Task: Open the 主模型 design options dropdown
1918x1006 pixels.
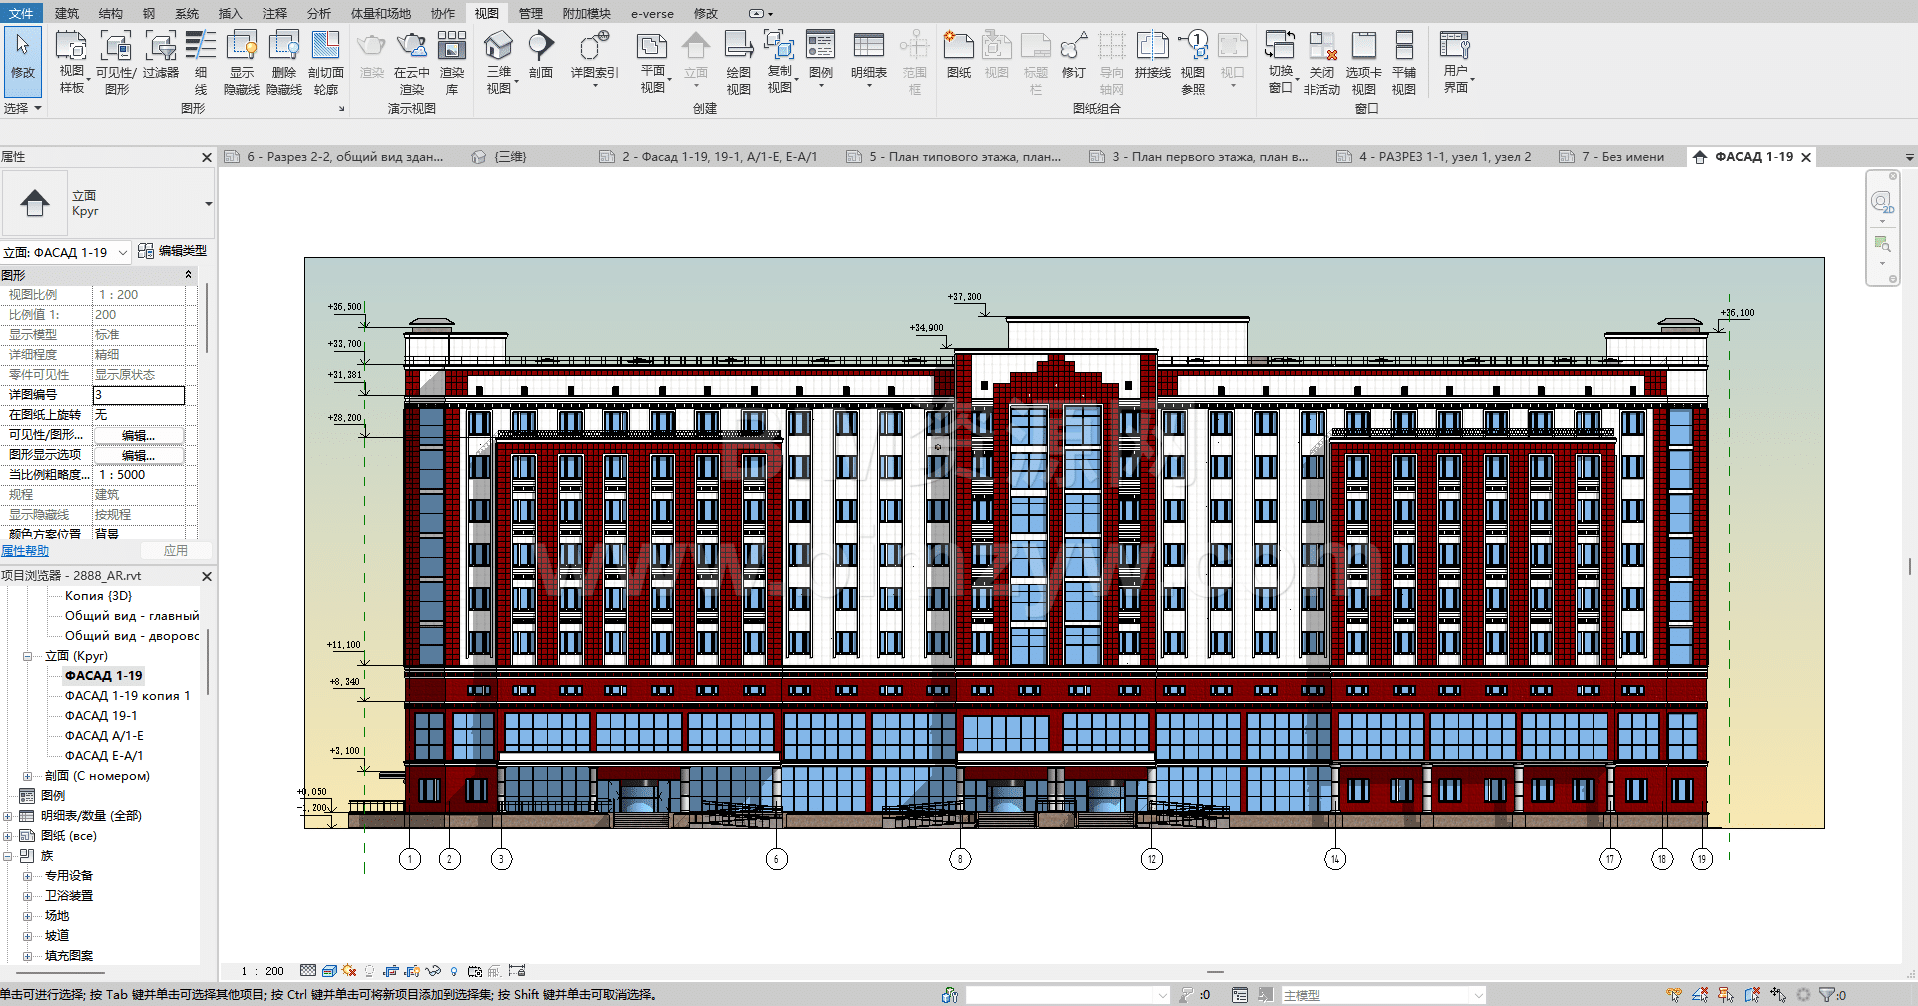Action: [1383, 995]
